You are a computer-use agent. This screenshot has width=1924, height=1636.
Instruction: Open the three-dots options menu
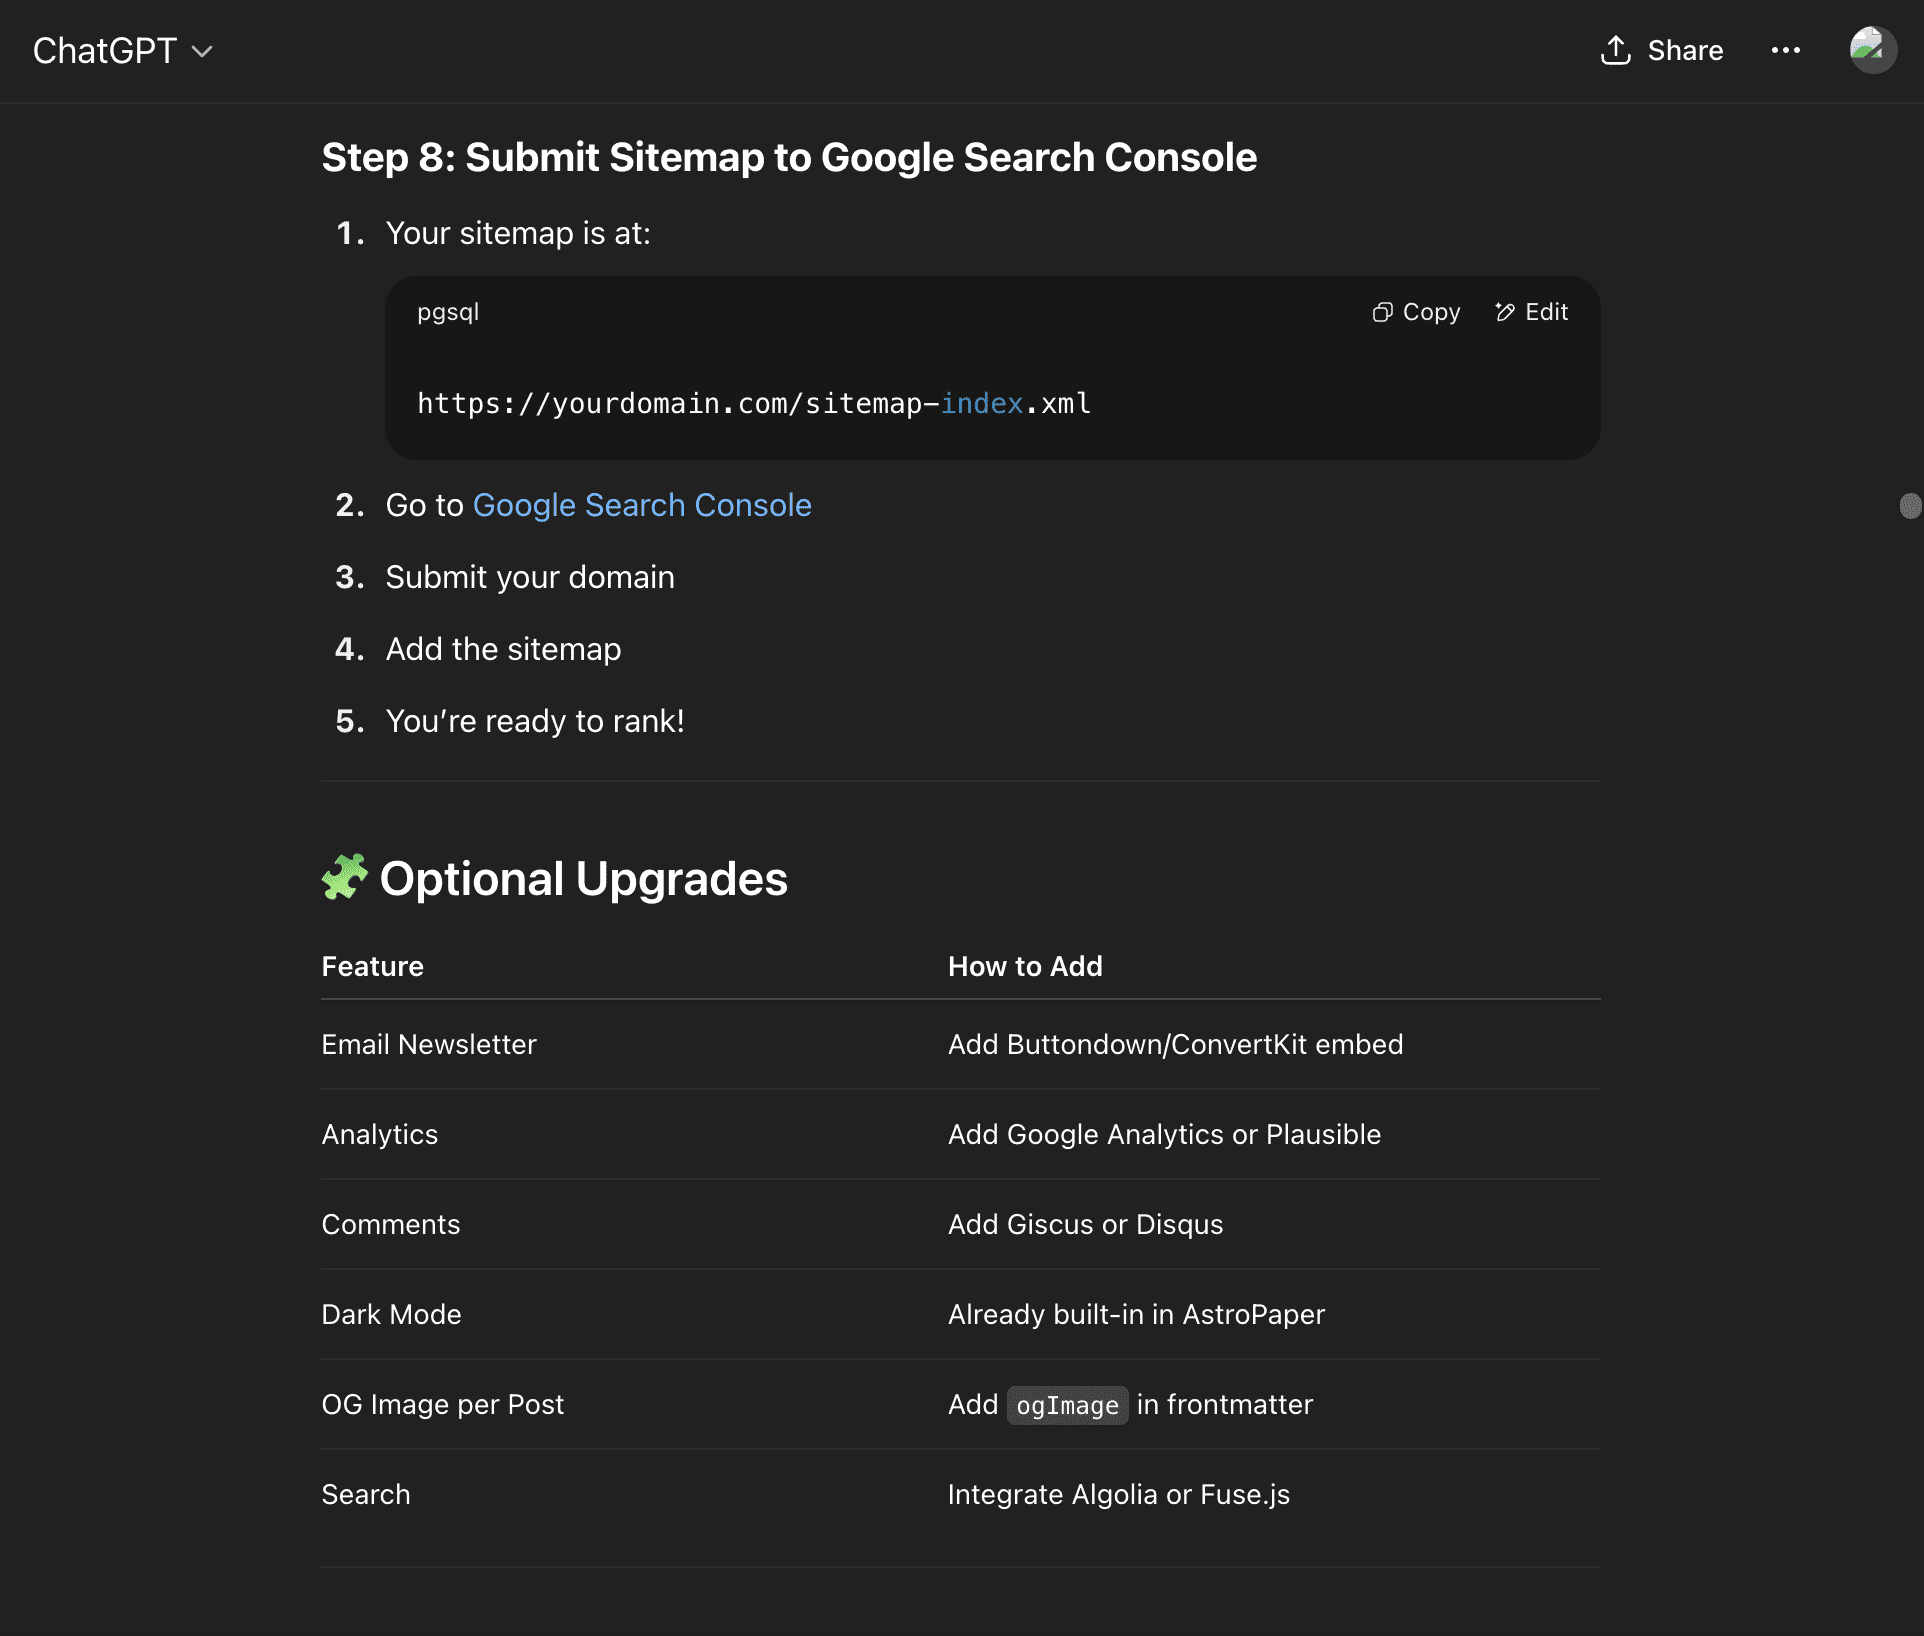point(1786,50)
